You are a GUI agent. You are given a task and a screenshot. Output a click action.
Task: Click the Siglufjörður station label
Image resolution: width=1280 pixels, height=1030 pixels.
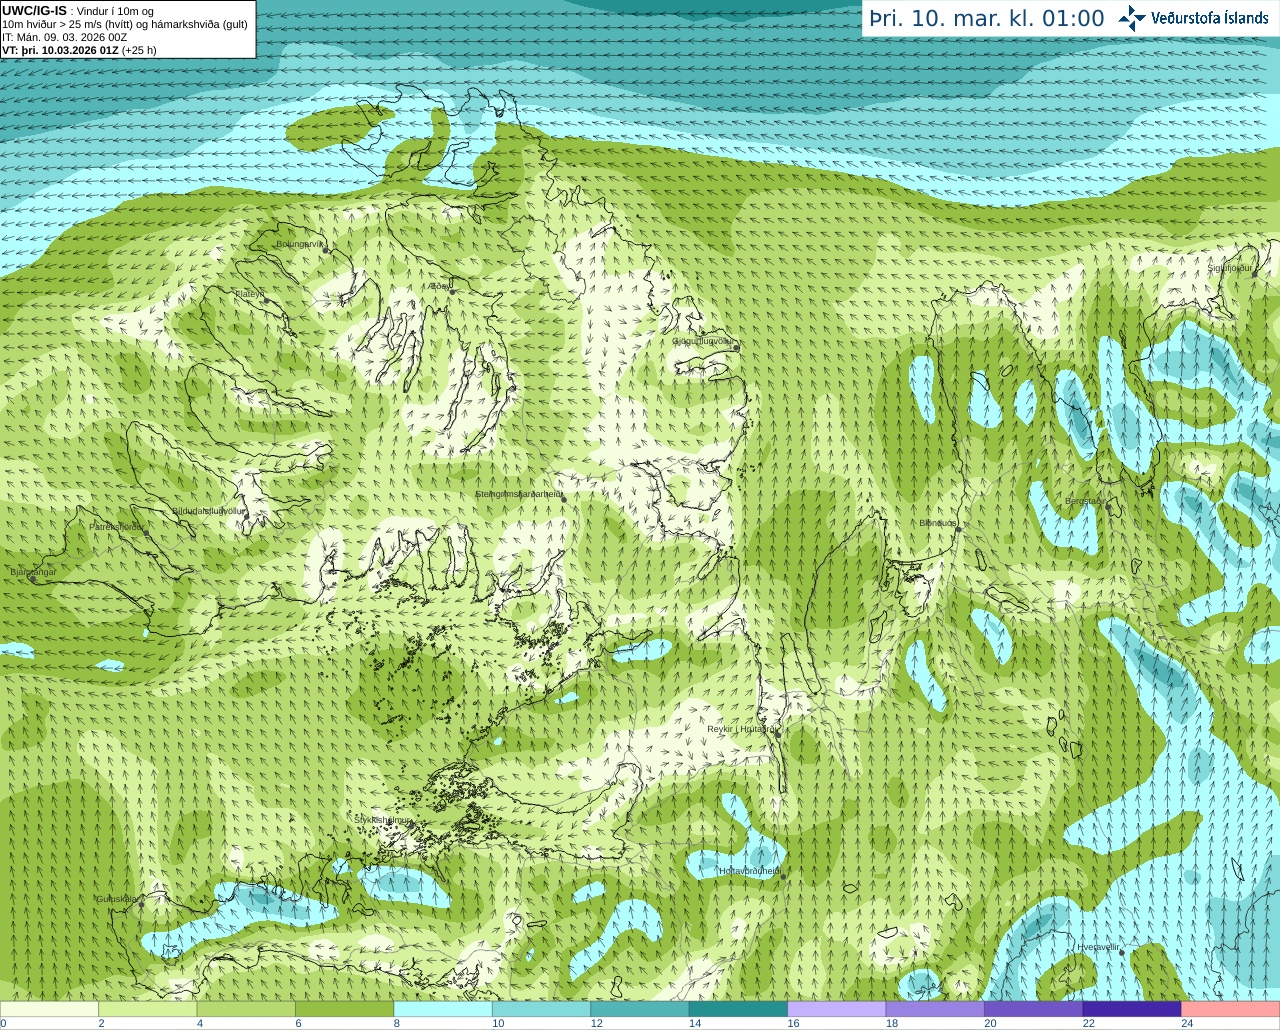tap(1229, 268)
